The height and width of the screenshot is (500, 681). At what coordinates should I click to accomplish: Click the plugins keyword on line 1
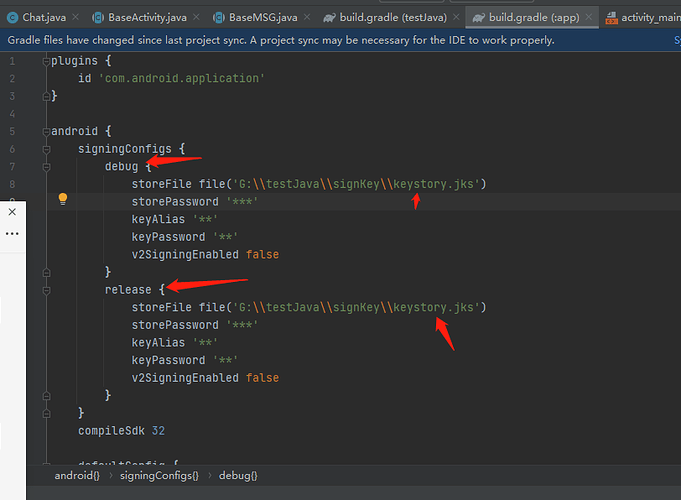[x=74, y=61]
